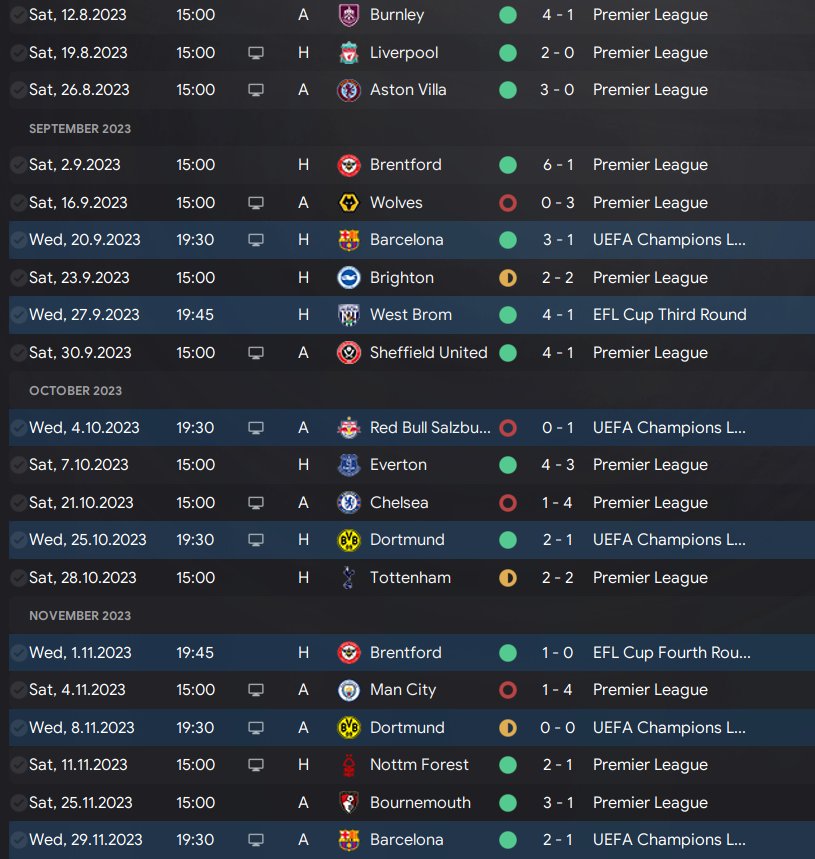Click the red loss indicator for Chelsea match

coord(508,502)
